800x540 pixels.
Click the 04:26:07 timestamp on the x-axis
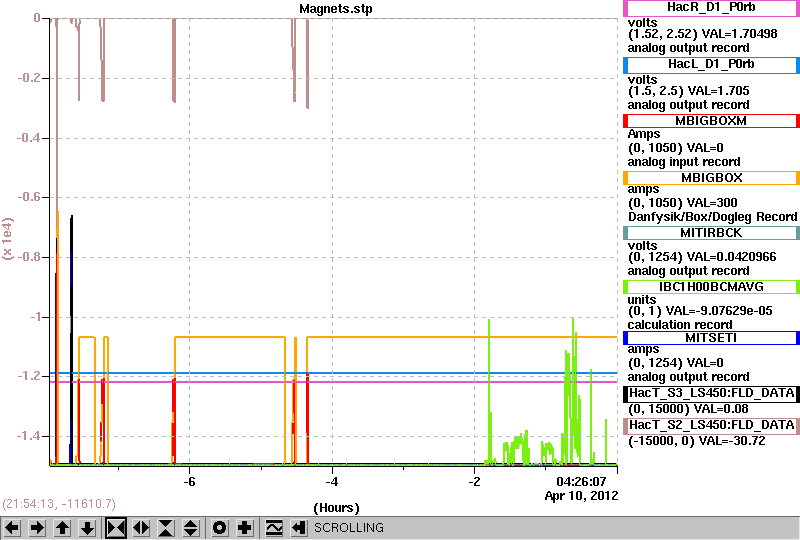click(581, 481)
